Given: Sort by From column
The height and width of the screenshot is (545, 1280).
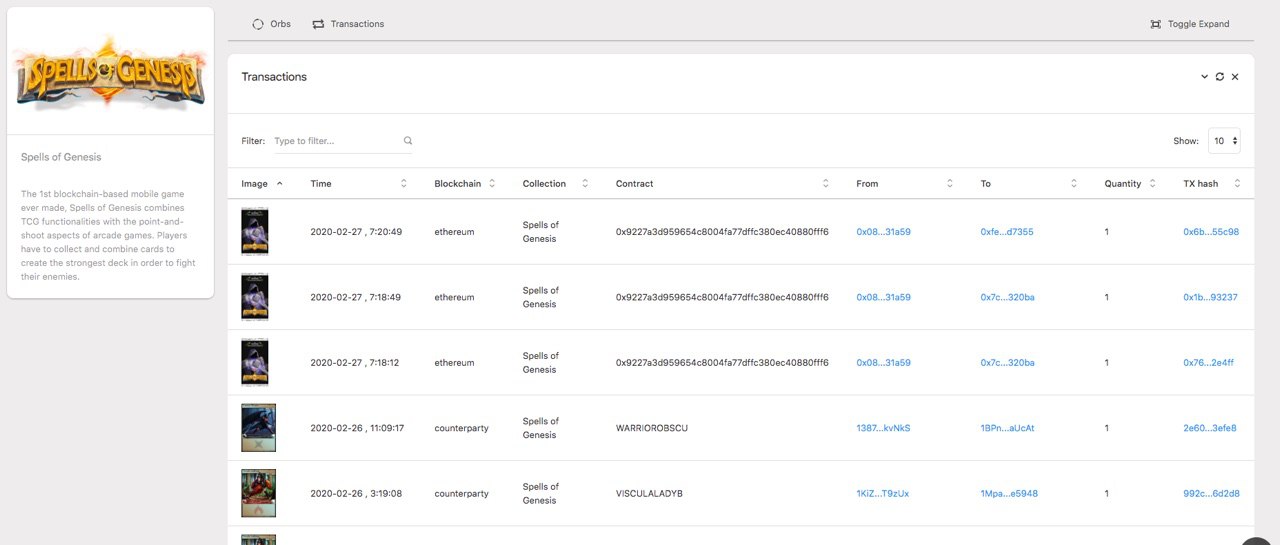Looking at the screenshot, I should (905, 184).
